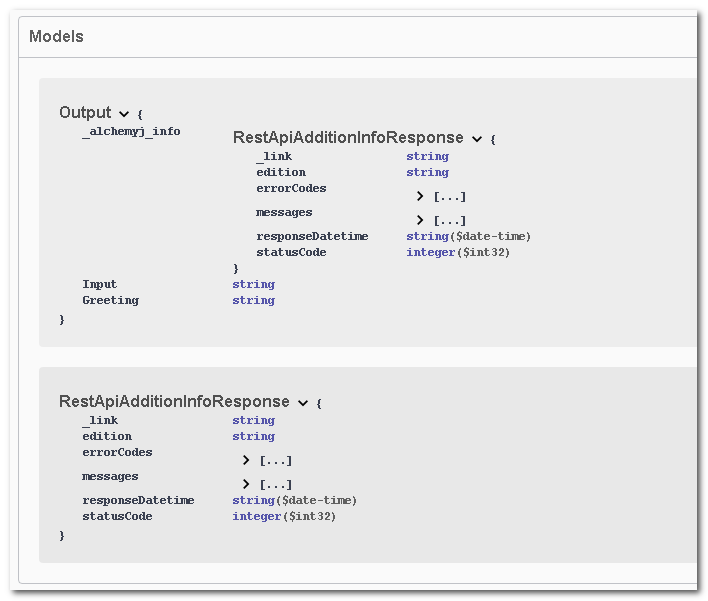The image size is (708, 601).
Task: Collapse nested RestApiAdditionInfoResponse chevron inside Output
Action: point(477,139)
